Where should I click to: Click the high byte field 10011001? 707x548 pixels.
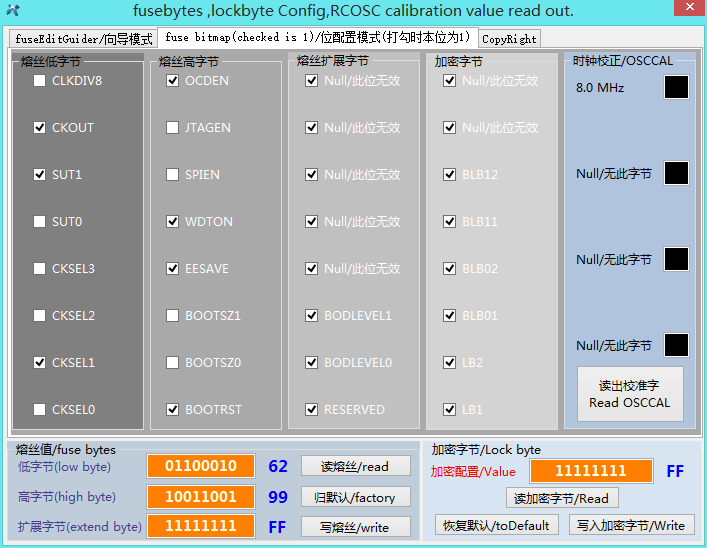[x=201, y=497]
